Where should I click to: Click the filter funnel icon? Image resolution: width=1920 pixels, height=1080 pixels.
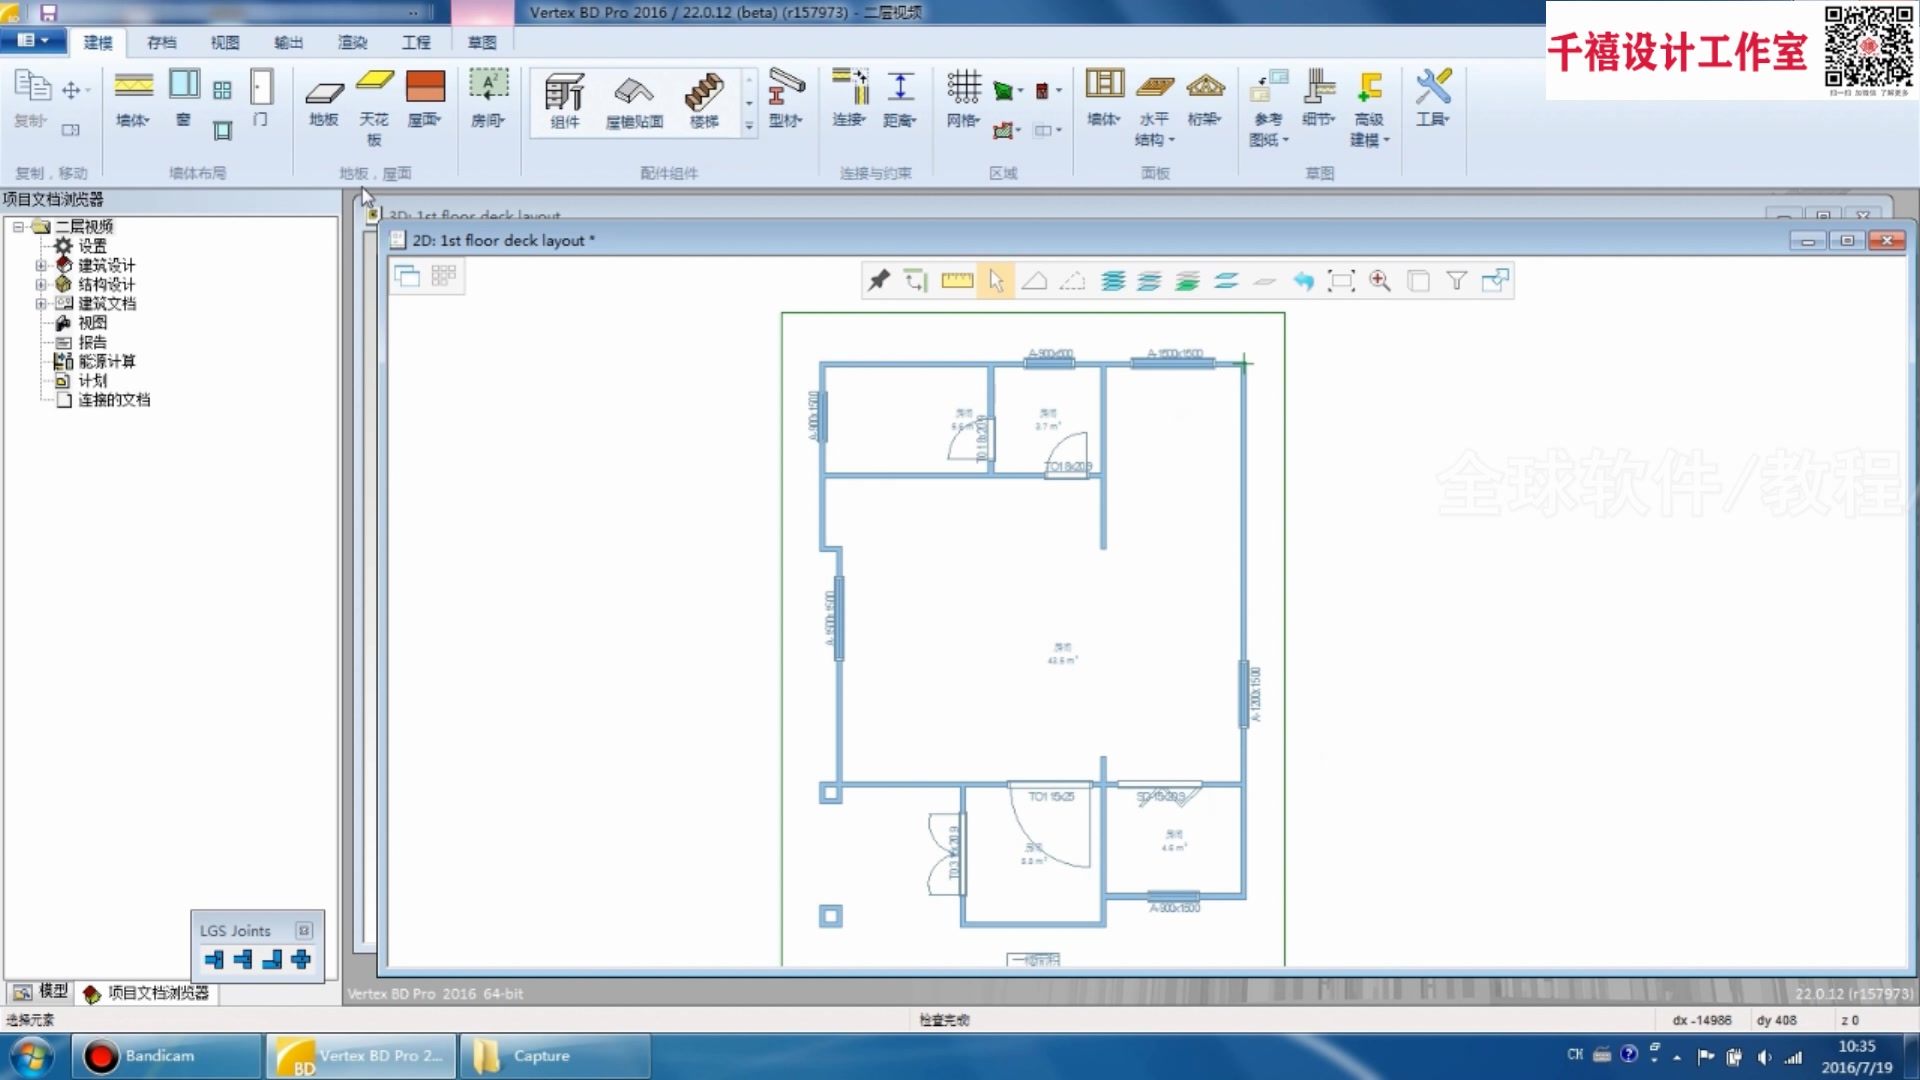(x=1457, y=281)
